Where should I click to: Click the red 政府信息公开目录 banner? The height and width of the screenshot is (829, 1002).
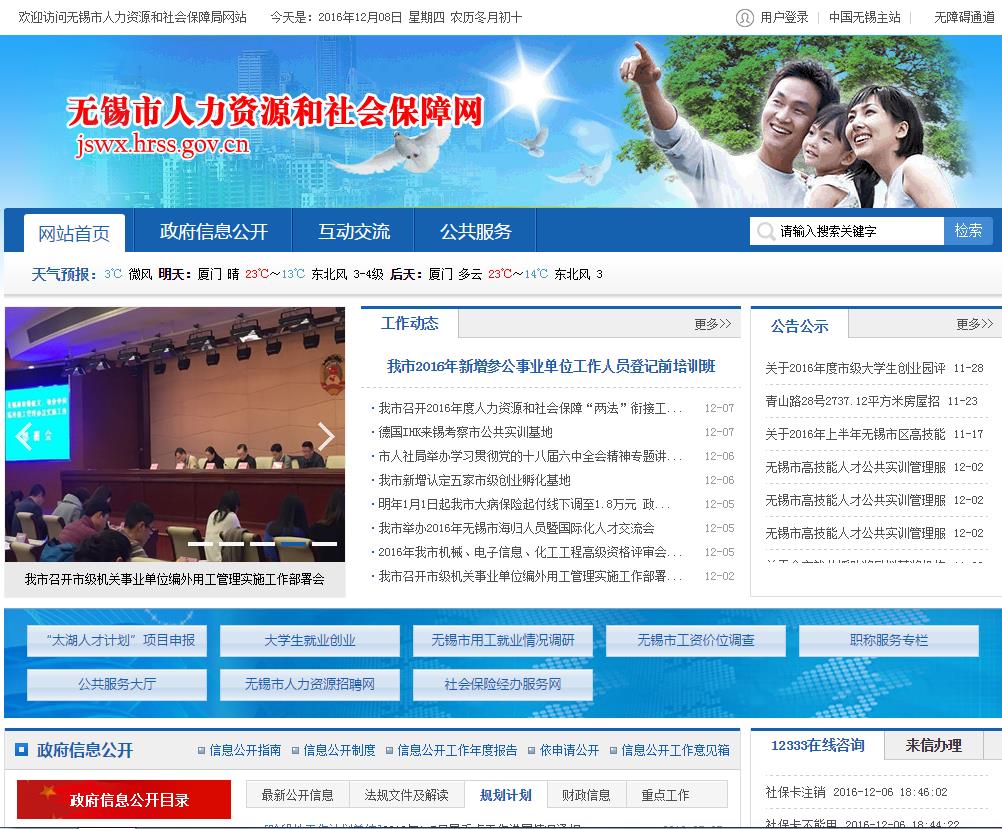point(124,799)
